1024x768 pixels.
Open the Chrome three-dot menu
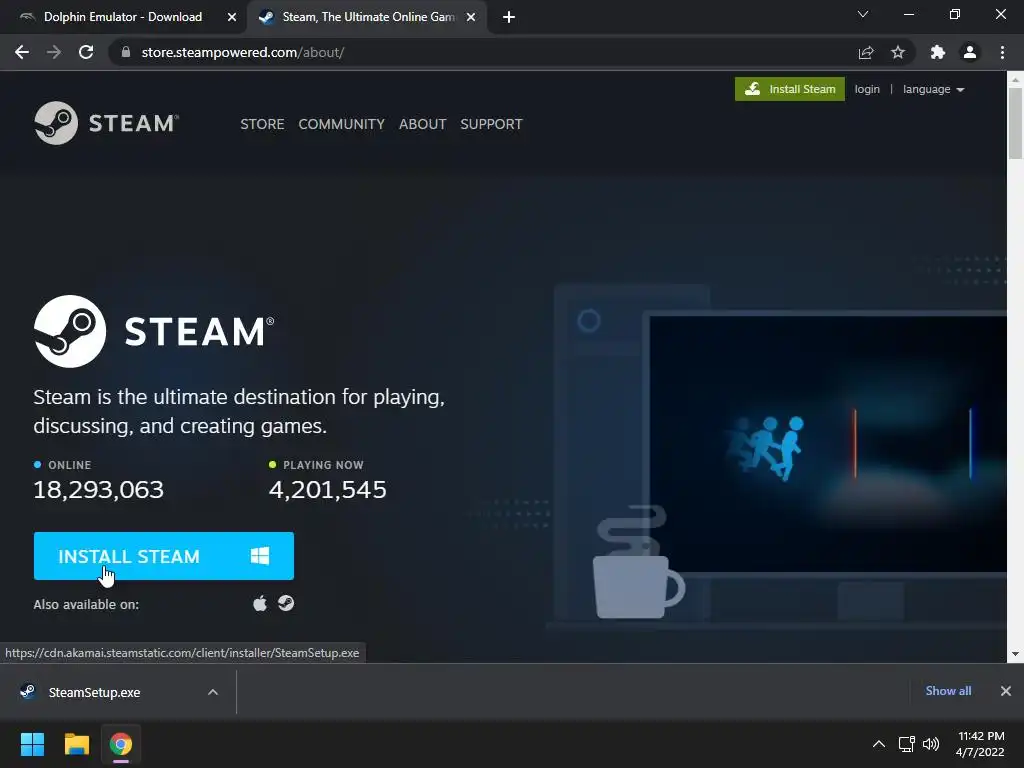point(1002,52)
